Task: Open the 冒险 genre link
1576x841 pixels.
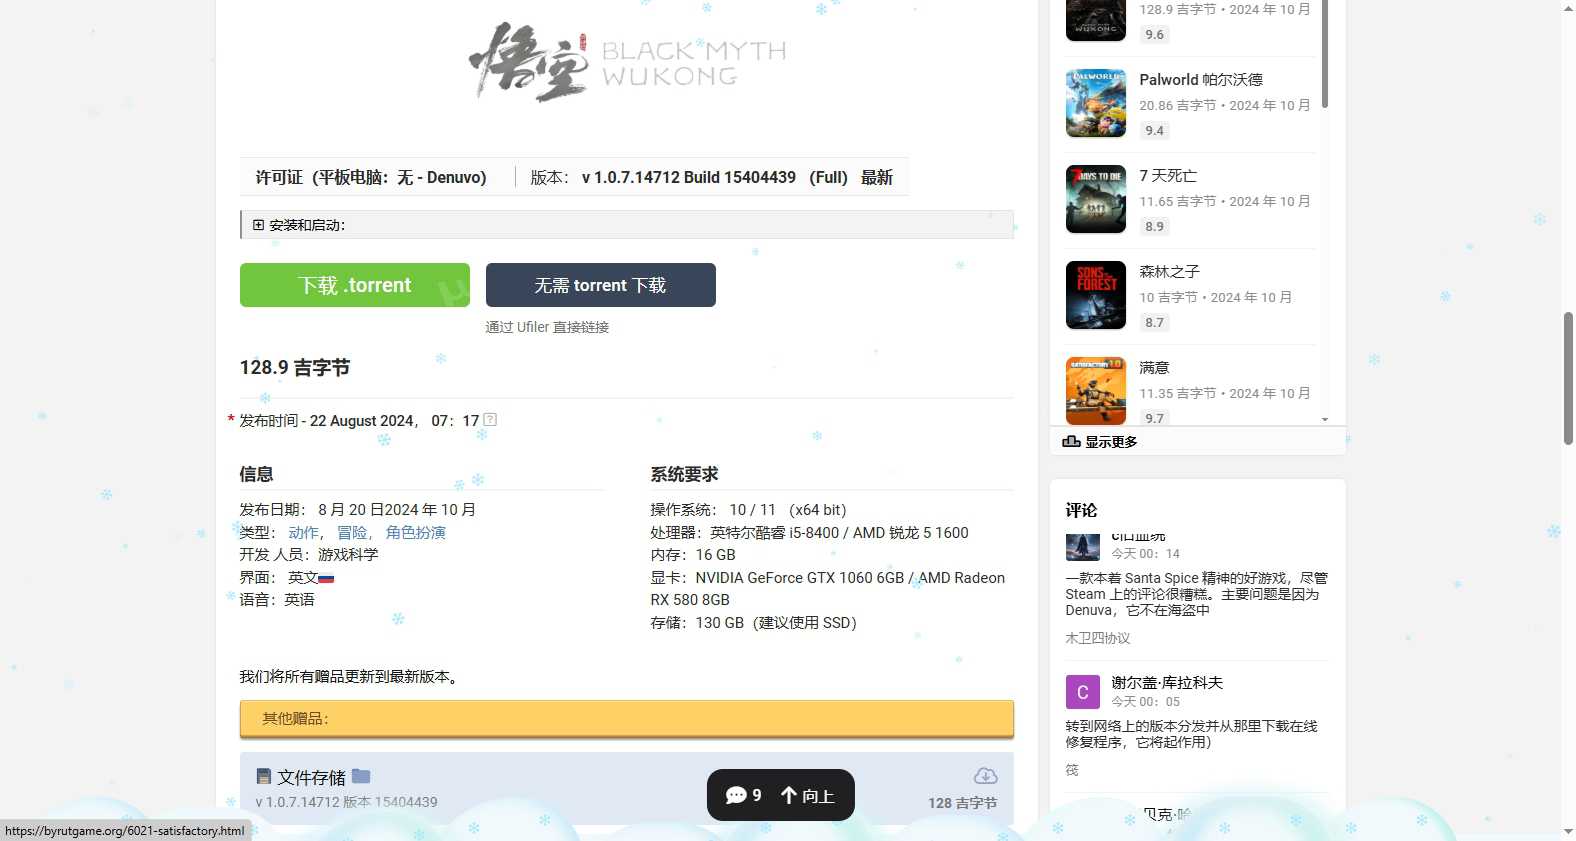Action: 352,533
